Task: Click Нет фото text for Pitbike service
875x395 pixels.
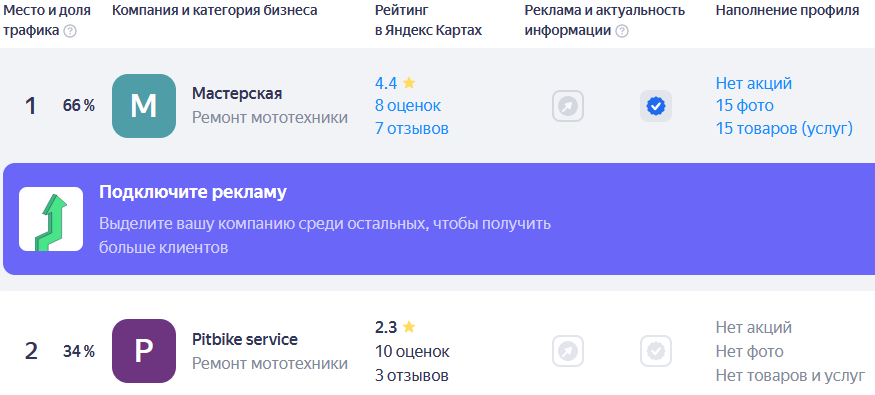Action: 749,351
